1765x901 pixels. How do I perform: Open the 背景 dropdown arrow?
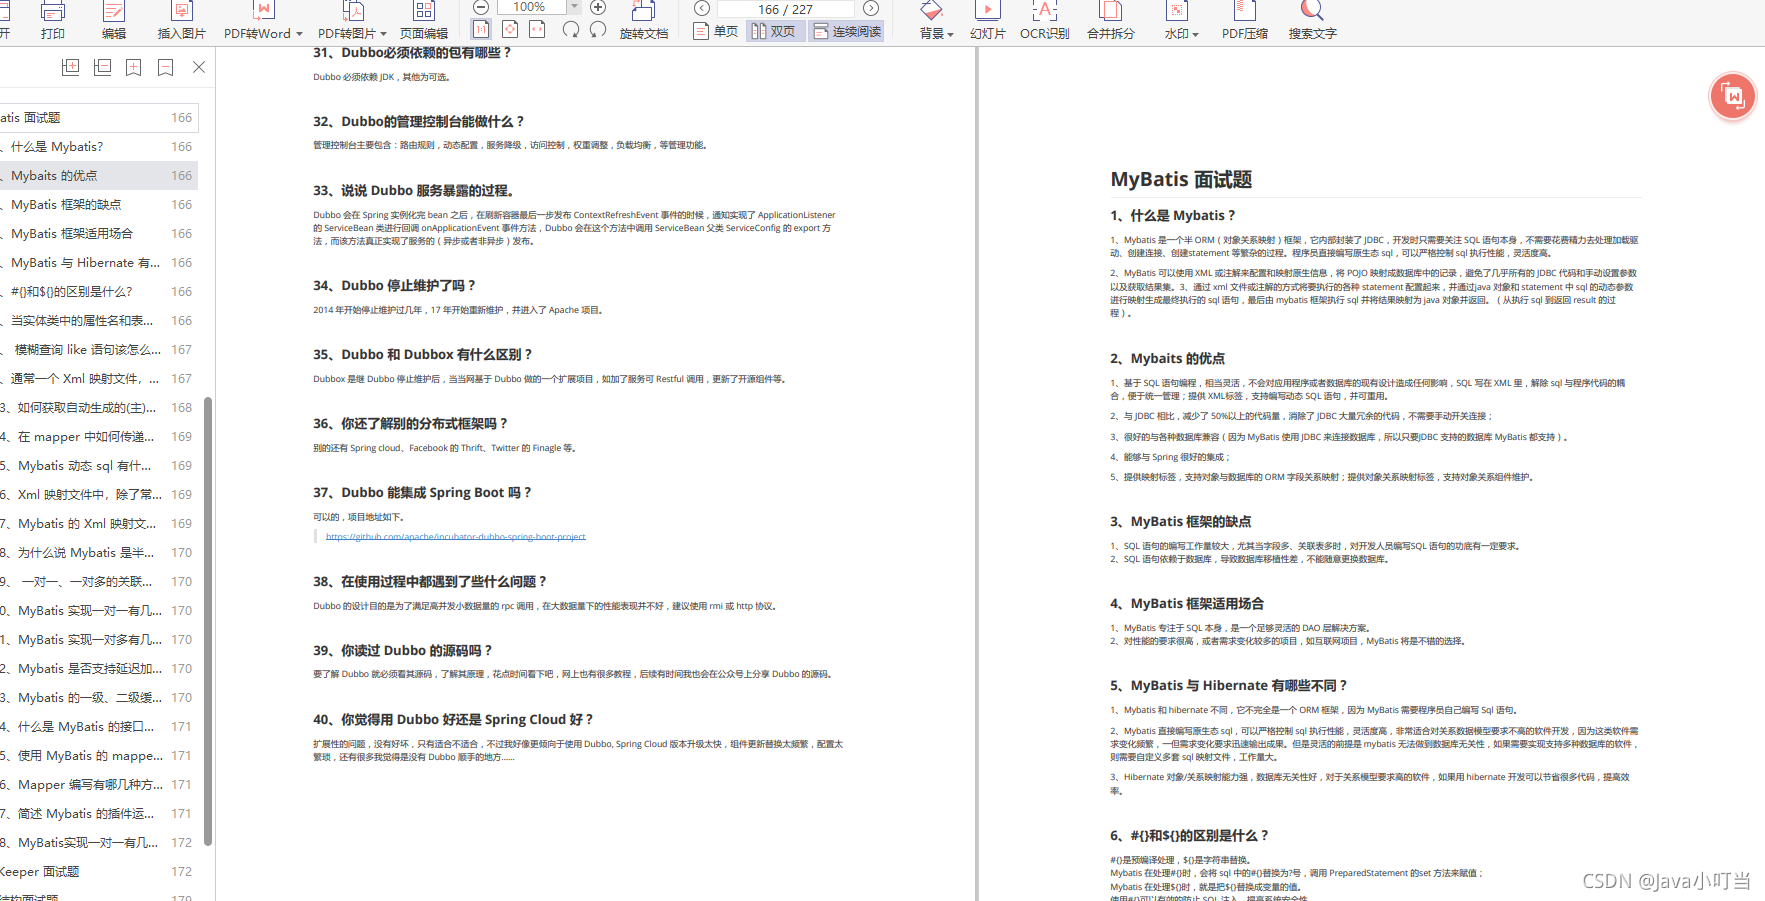[x=950, y=34]
